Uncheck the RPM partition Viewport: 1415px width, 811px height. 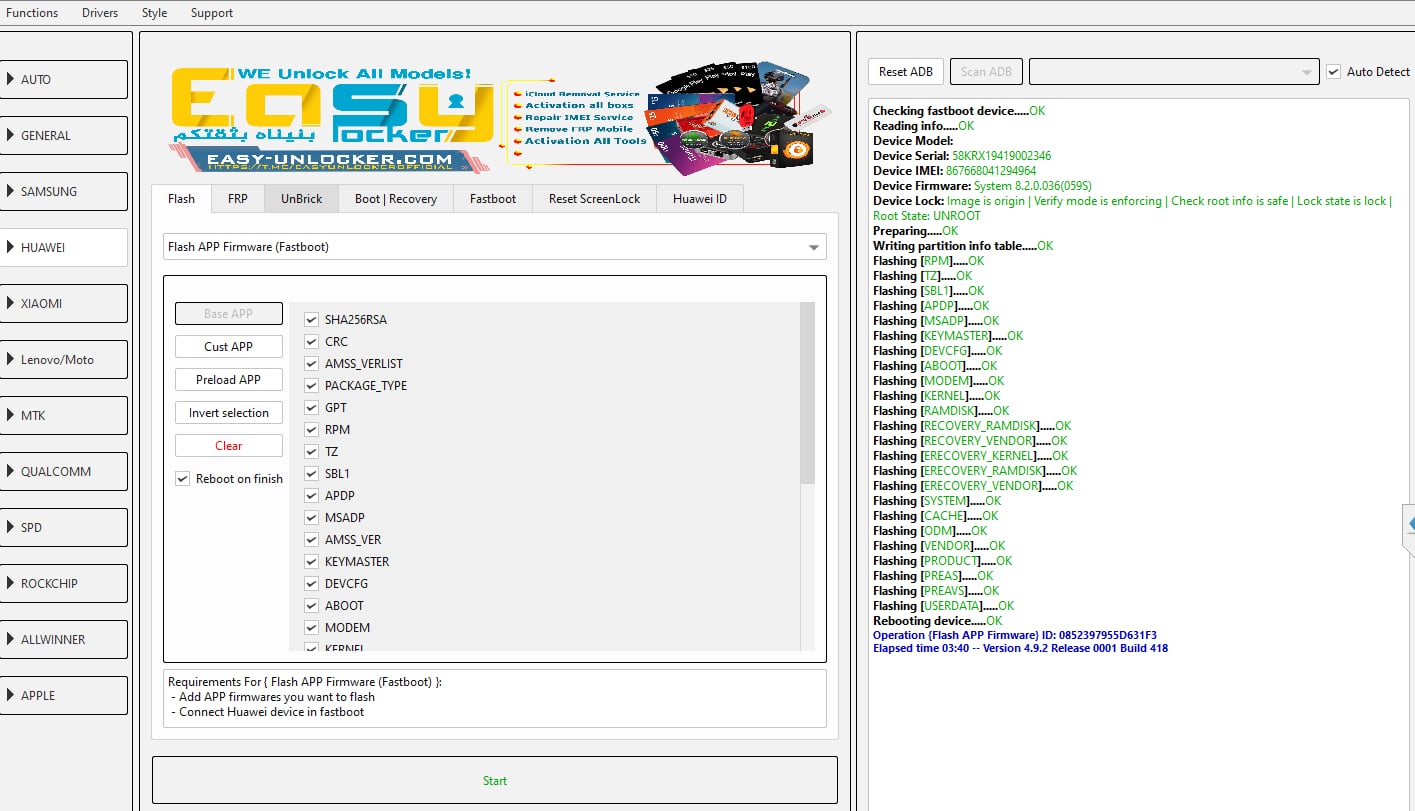click(x=312, y=430)
